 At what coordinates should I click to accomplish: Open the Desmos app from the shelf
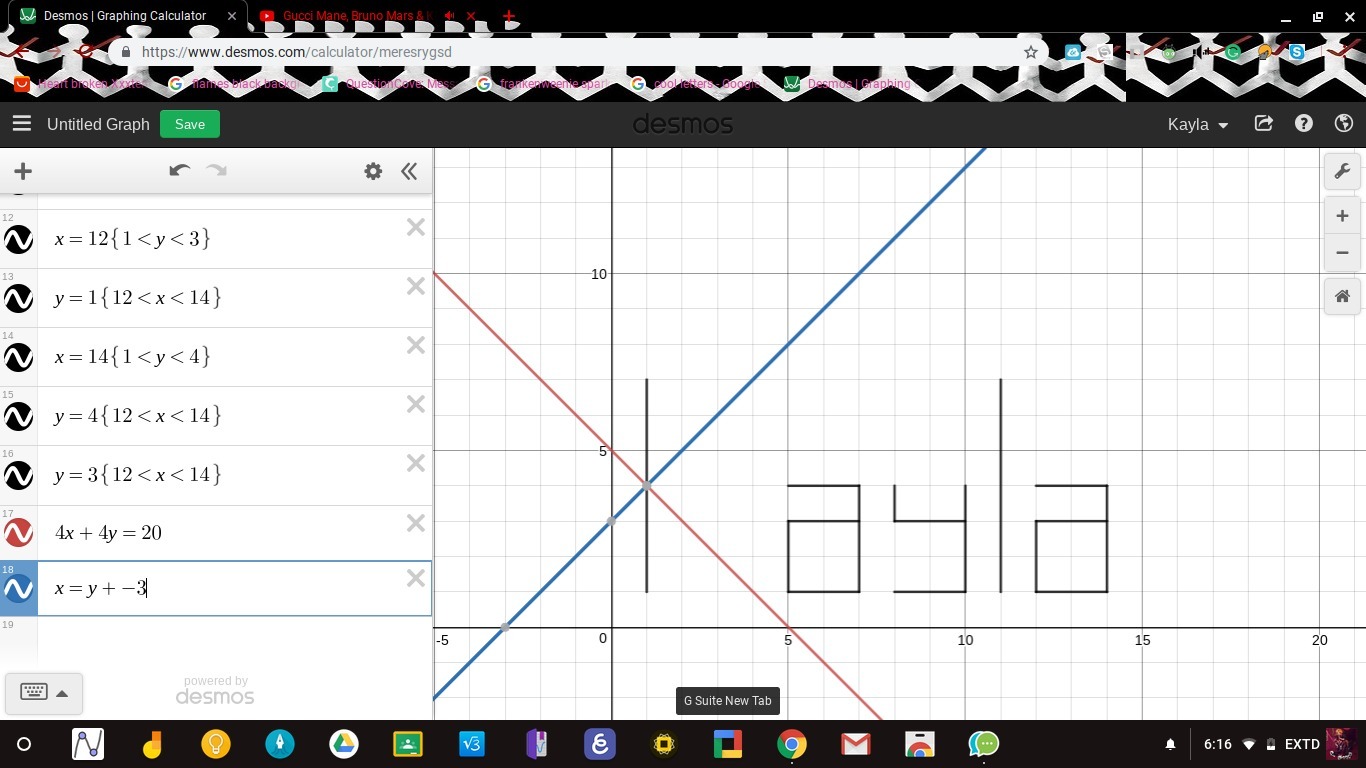88,744
